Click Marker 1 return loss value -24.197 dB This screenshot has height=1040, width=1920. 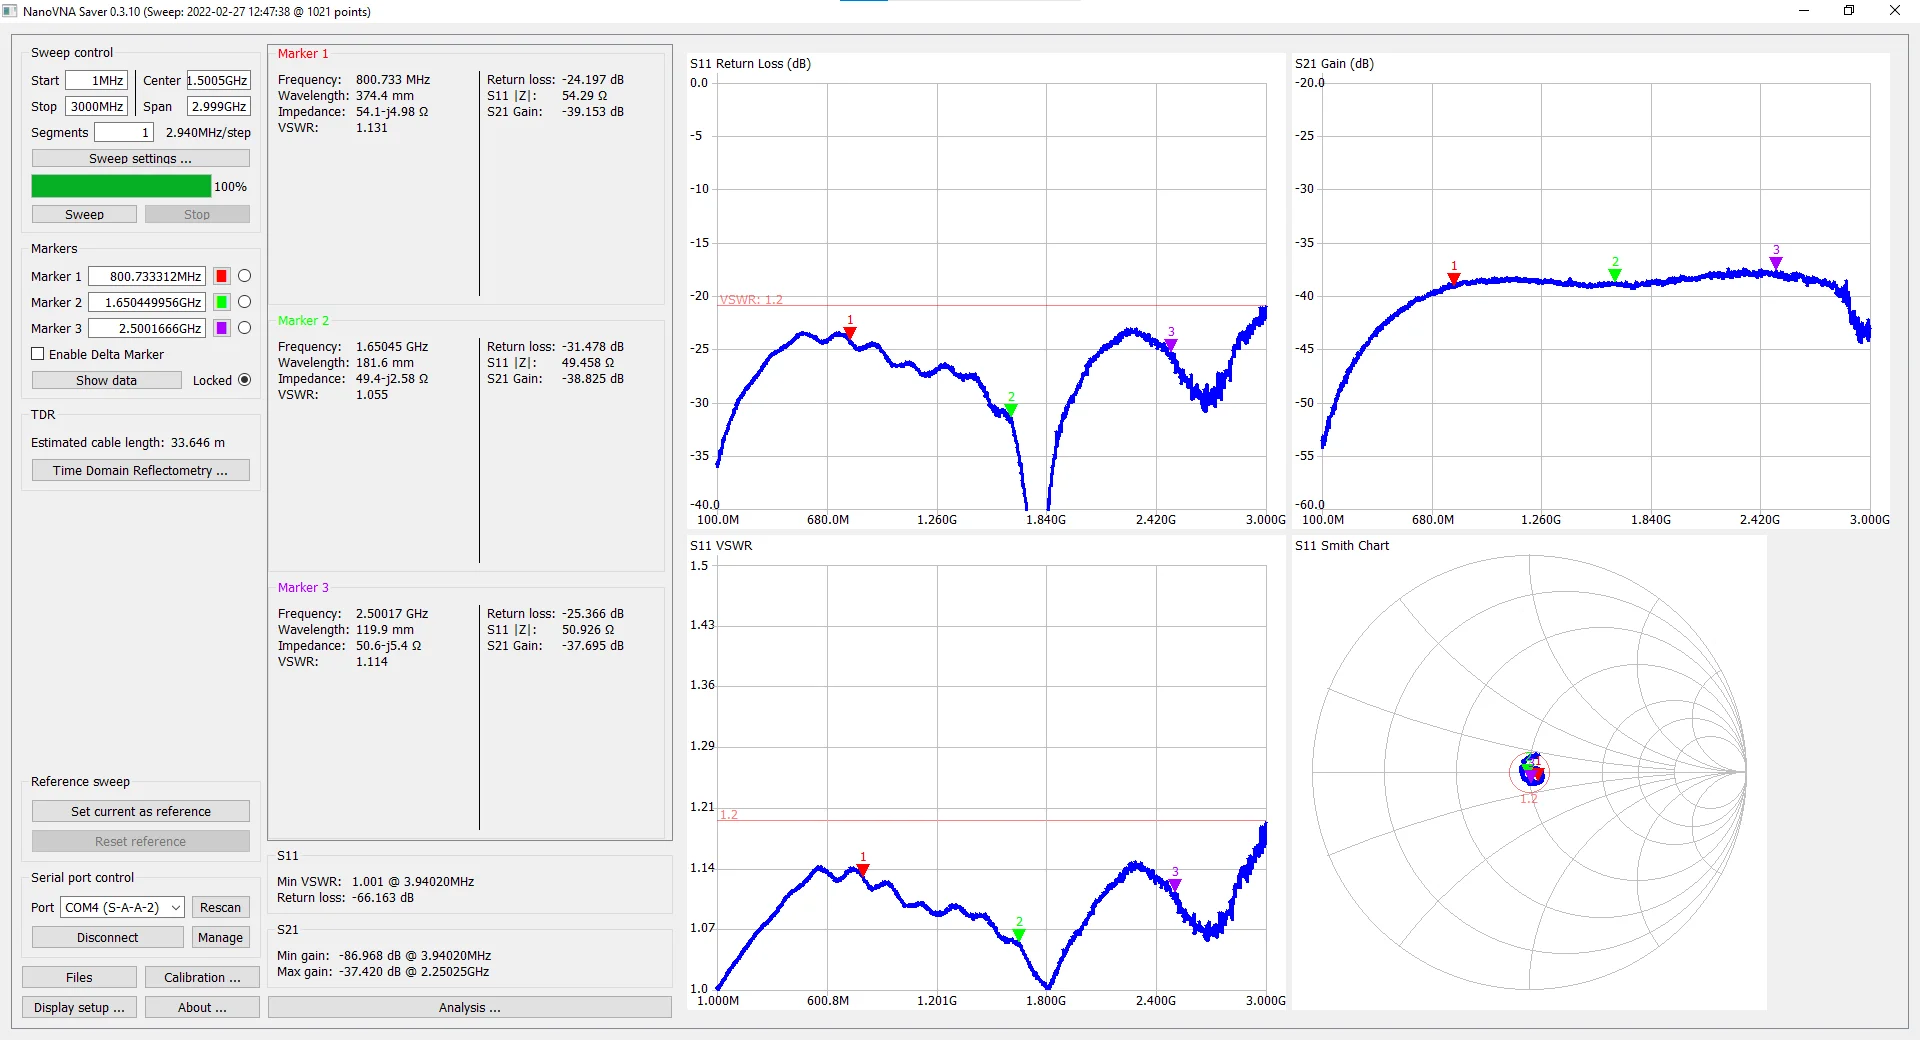pyautogui.click(x=593, y=79)
